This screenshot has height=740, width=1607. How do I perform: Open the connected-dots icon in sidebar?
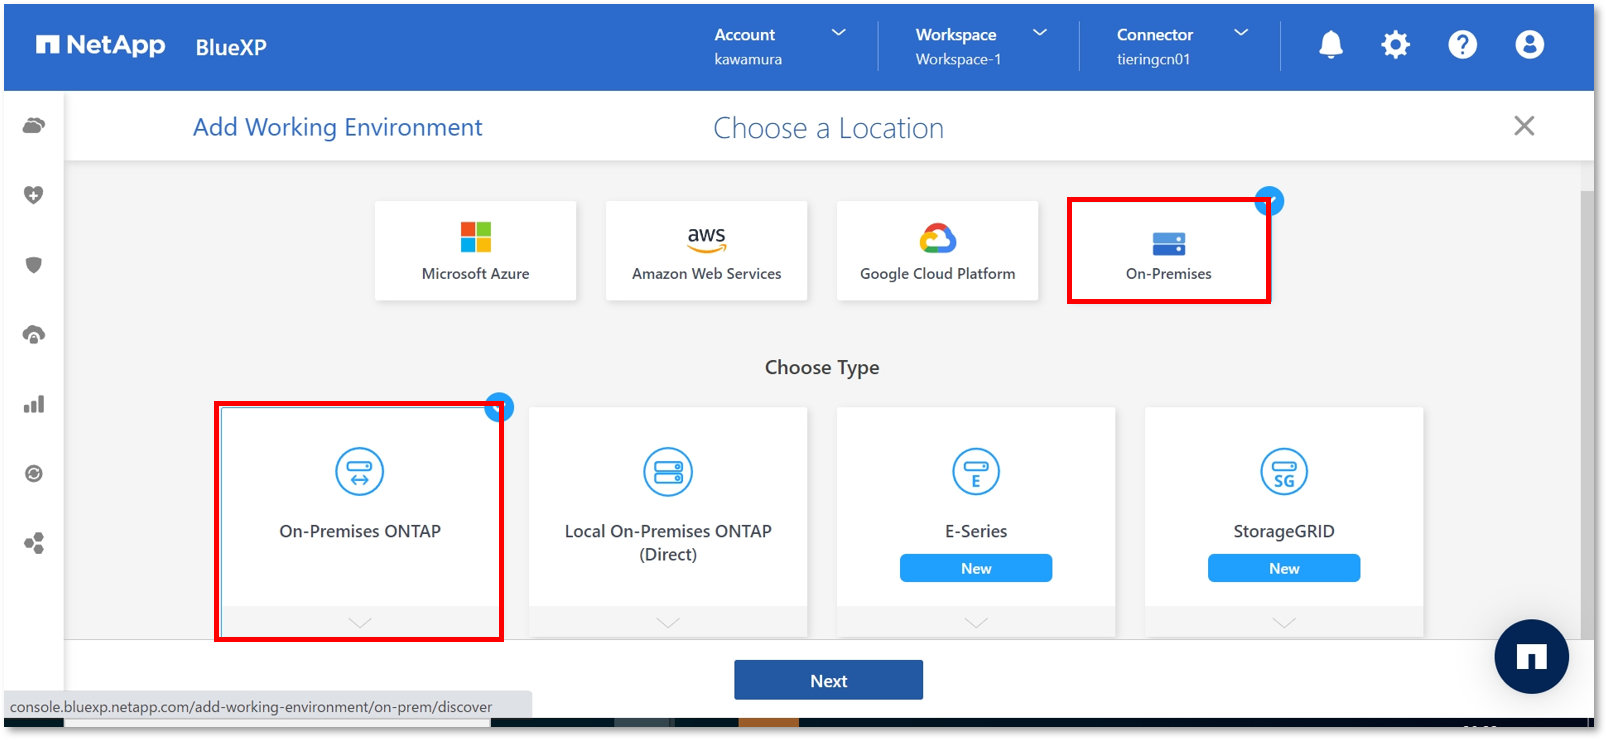[34, 543]
